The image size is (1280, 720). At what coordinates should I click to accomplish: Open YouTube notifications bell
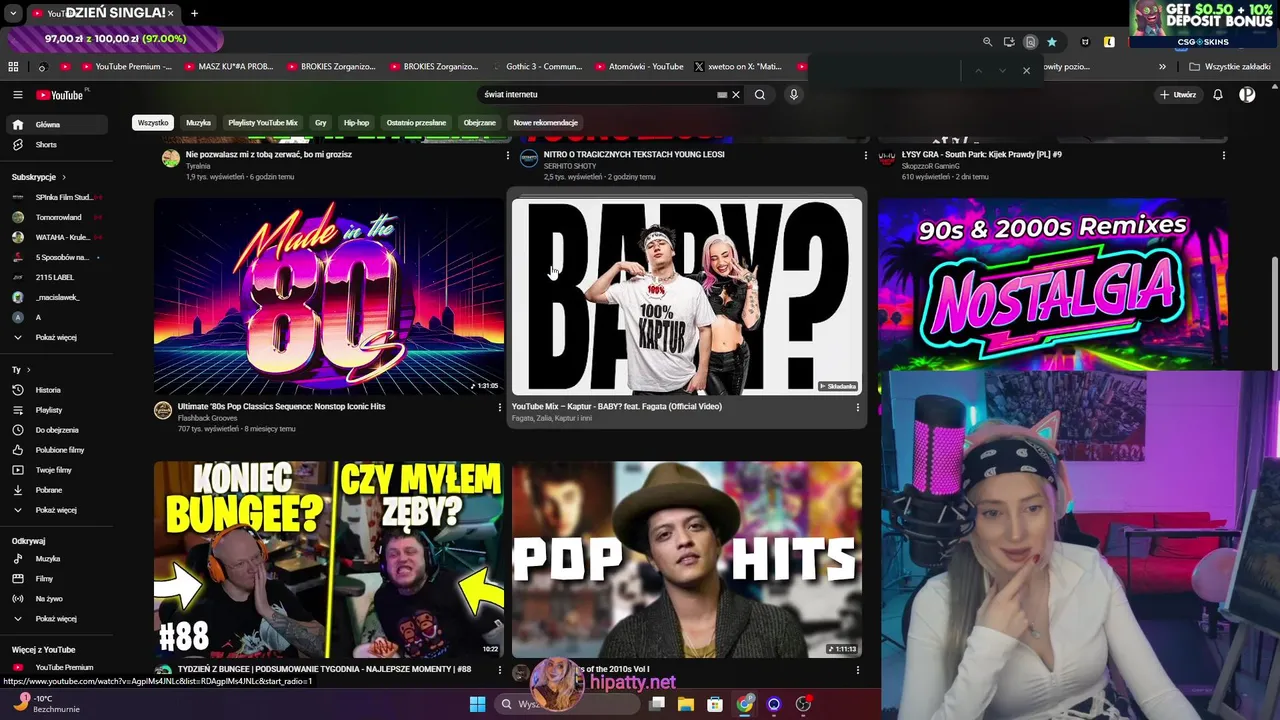coord(1218,95)
